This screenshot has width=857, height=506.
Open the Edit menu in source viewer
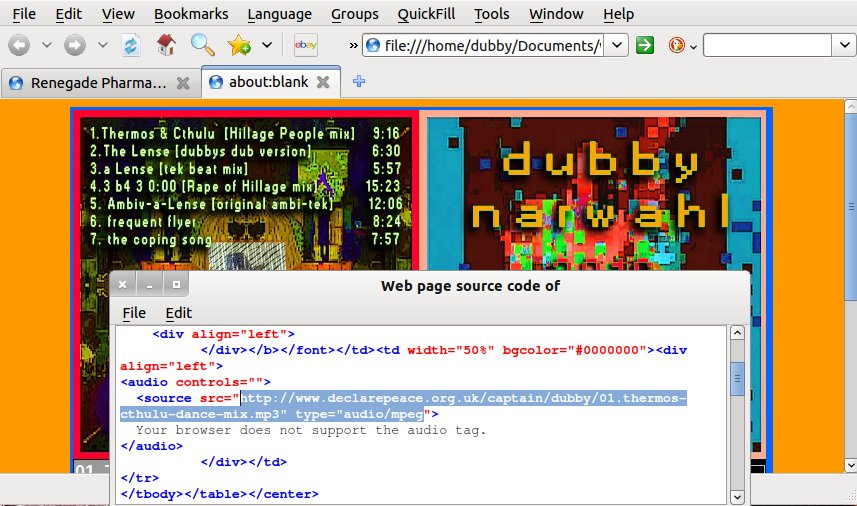click(178, 313)
